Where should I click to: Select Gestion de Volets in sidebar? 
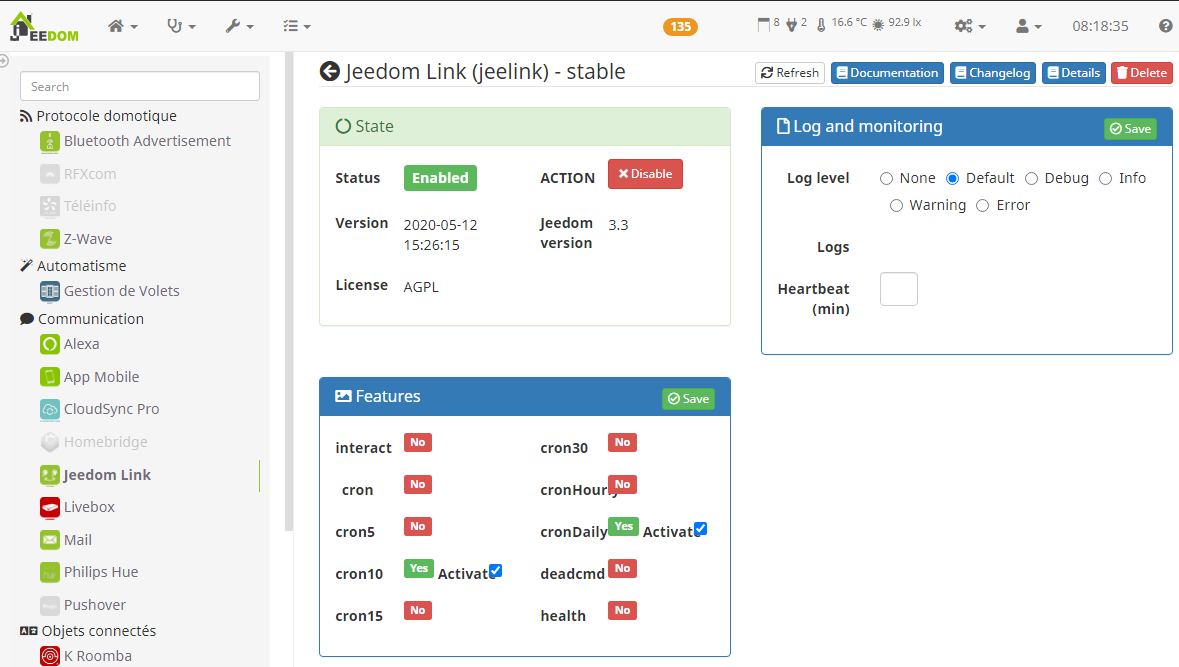coord(121,291)
